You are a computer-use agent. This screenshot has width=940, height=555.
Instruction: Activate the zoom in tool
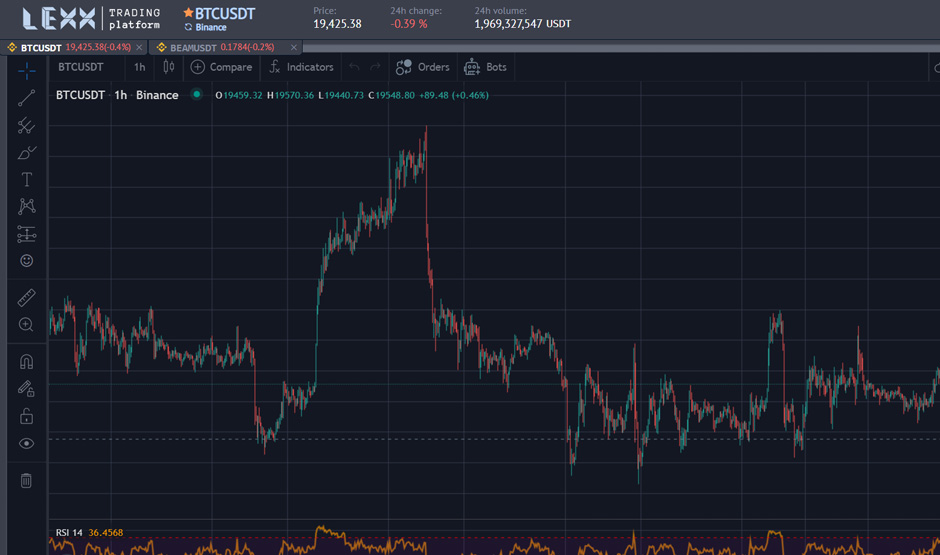pyautogui.click(x=26, y=325)
